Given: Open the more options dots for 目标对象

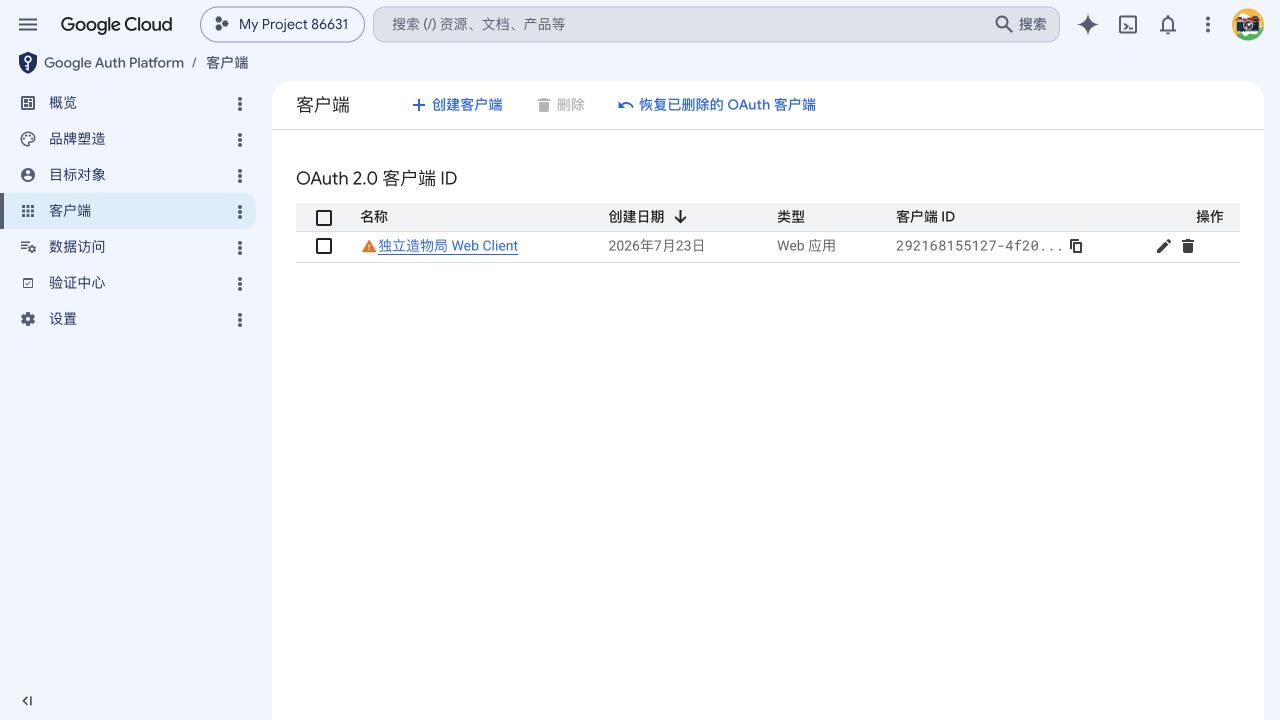Looking at the screenshot, I should (240, 176).
